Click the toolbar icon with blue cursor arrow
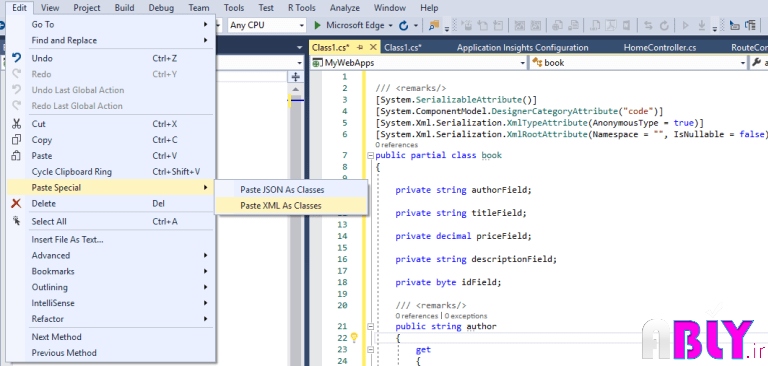 click(734, 25)
